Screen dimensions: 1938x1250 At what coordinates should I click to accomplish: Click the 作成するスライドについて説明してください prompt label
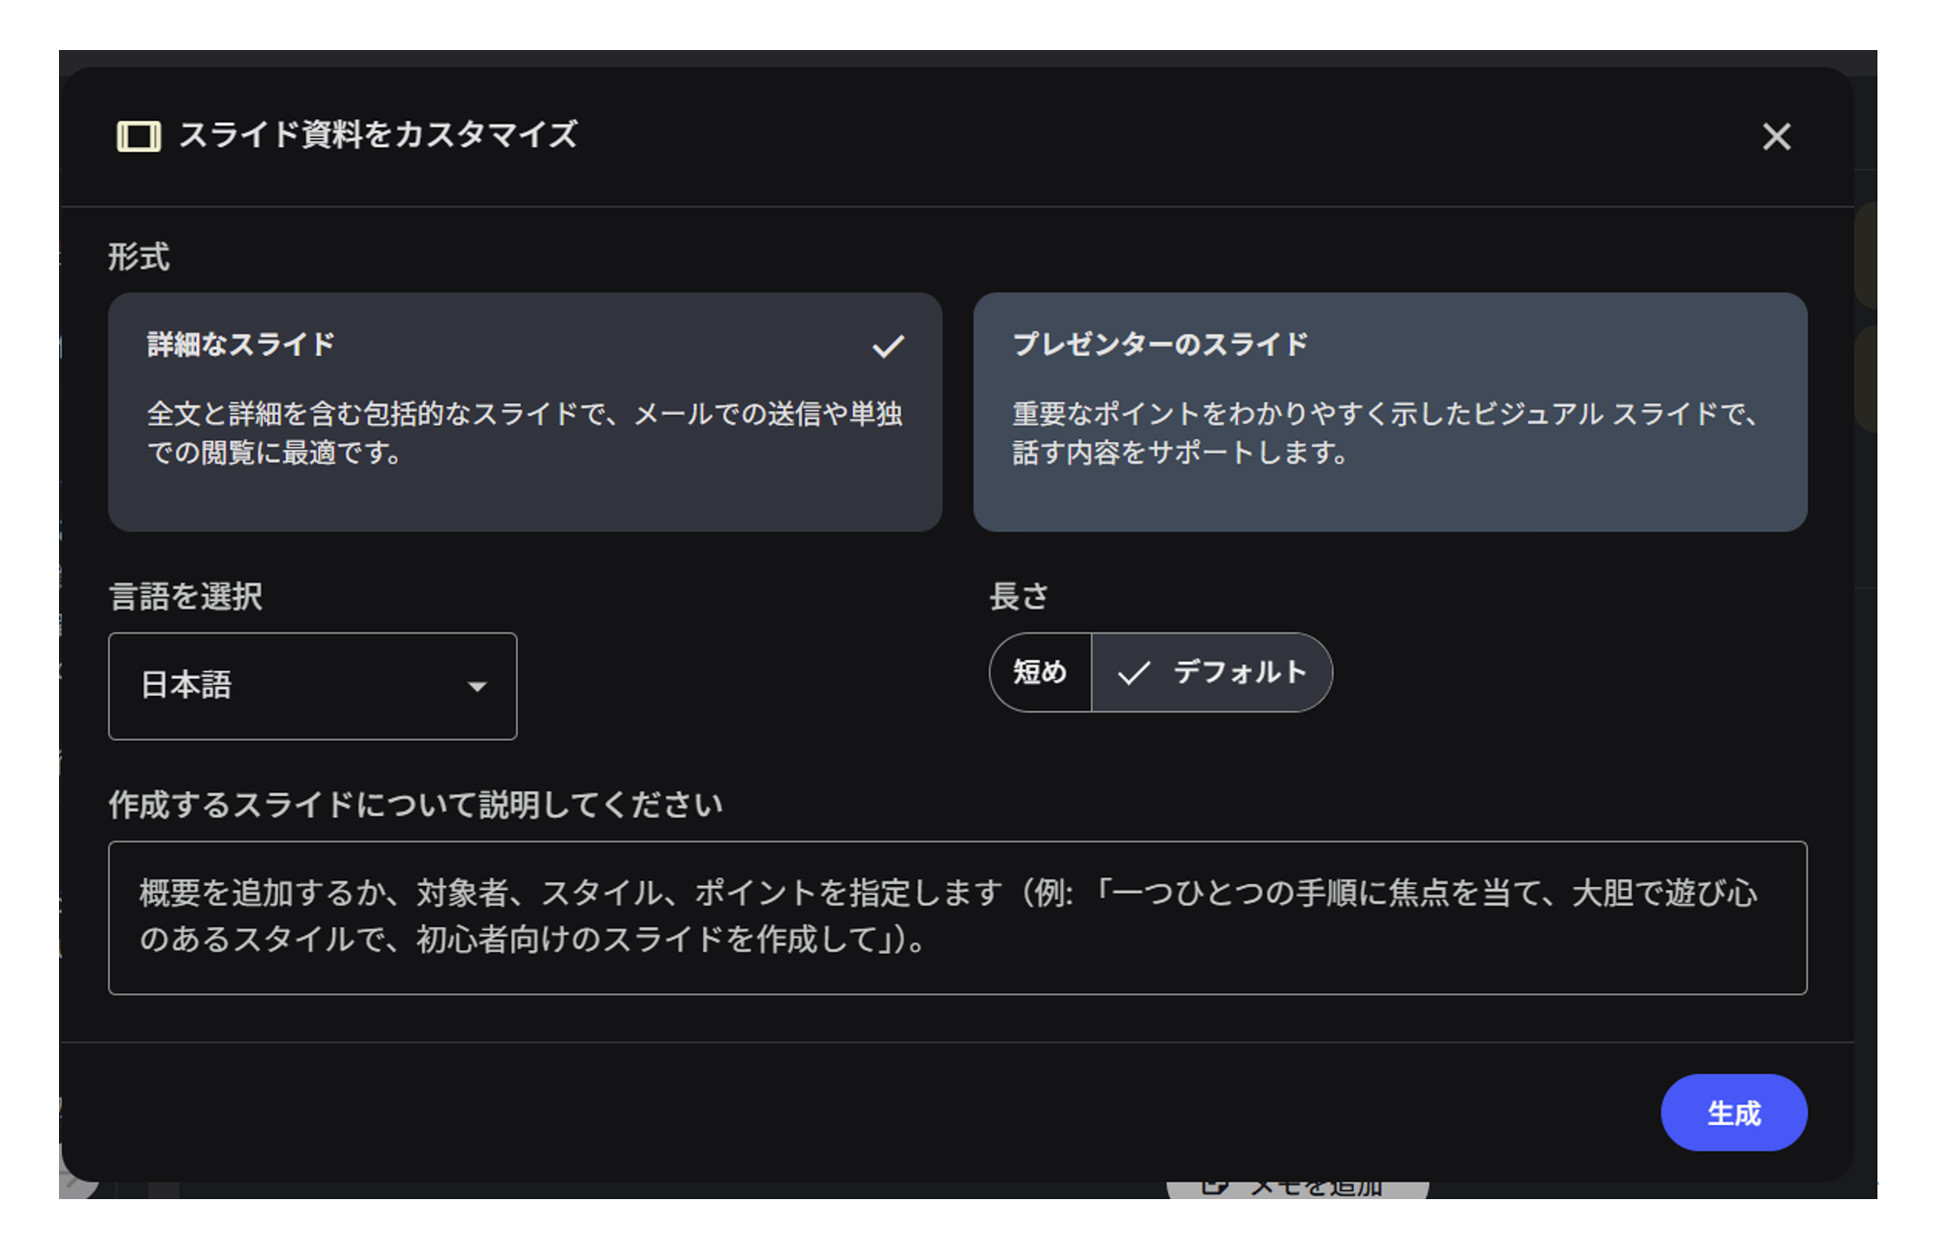(416, 803)
